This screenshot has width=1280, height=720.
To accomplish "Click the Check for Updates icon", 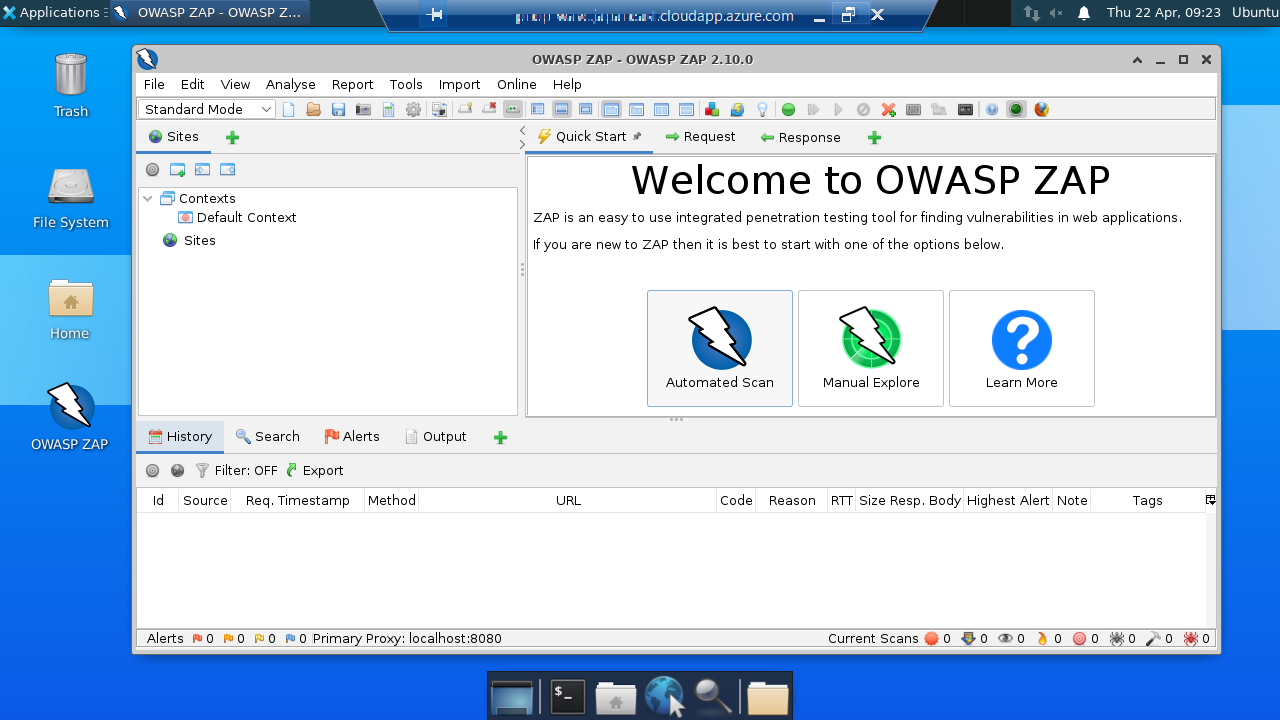I will click(737, 109).
